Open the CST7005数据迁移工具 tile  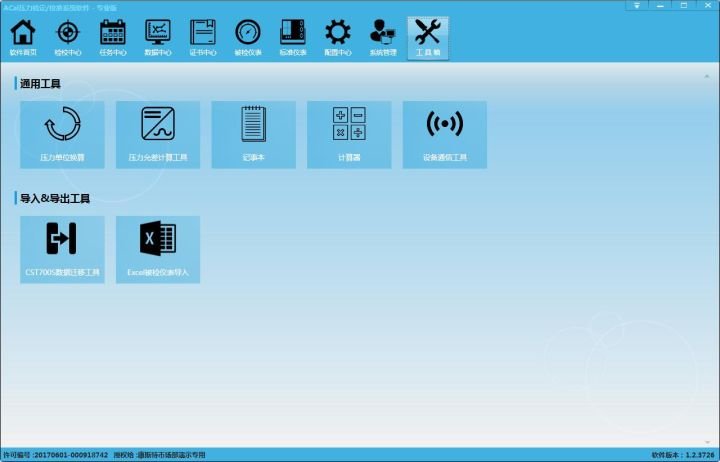[62, 249]
